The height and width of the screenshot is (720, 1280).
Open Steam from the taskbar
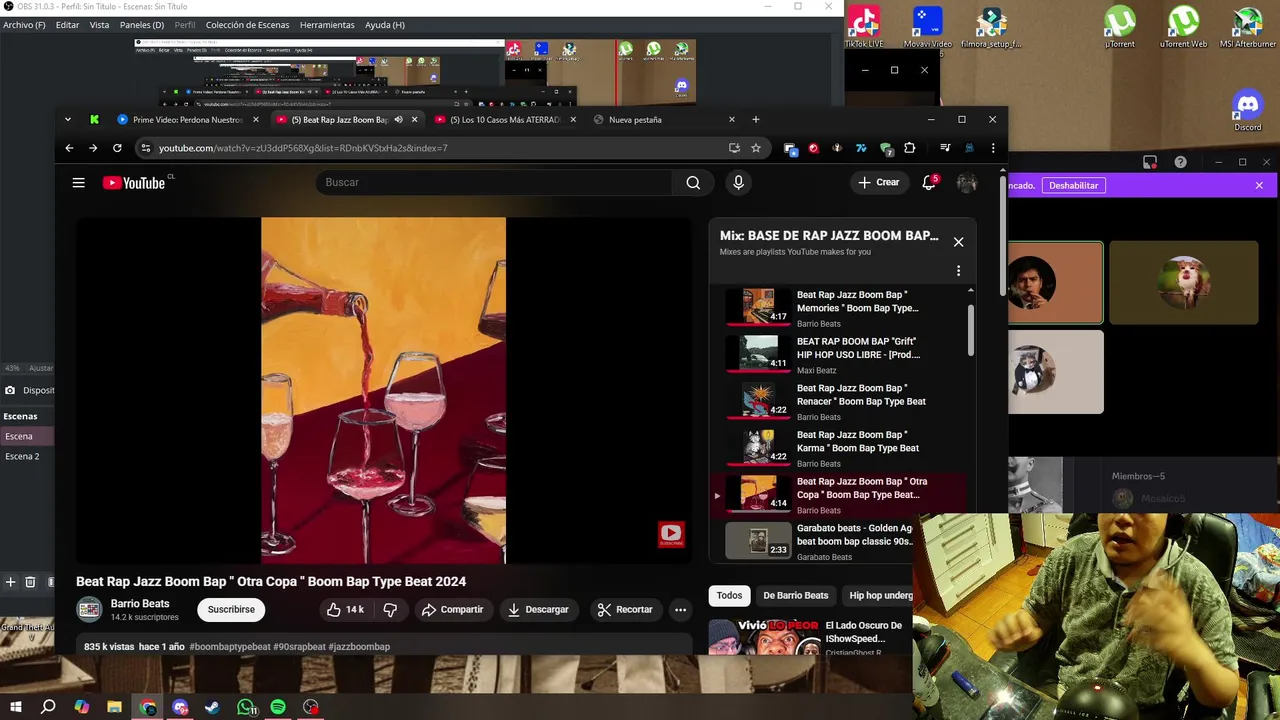pyautogui.click(x=212, y=707)
